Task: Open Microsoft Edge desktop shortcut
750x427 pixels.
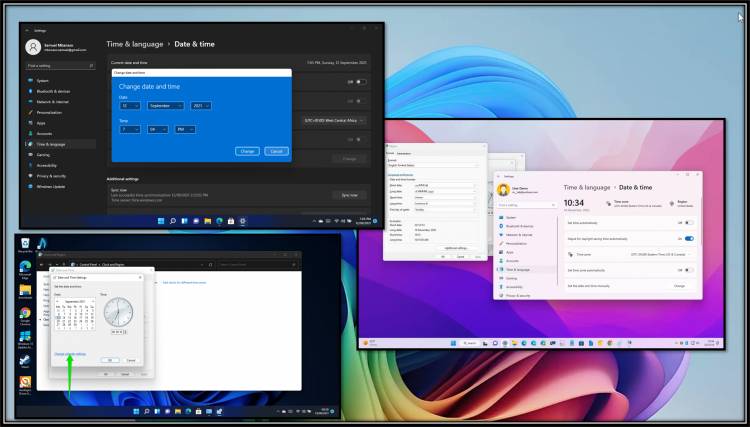Action: click(25, 269)
